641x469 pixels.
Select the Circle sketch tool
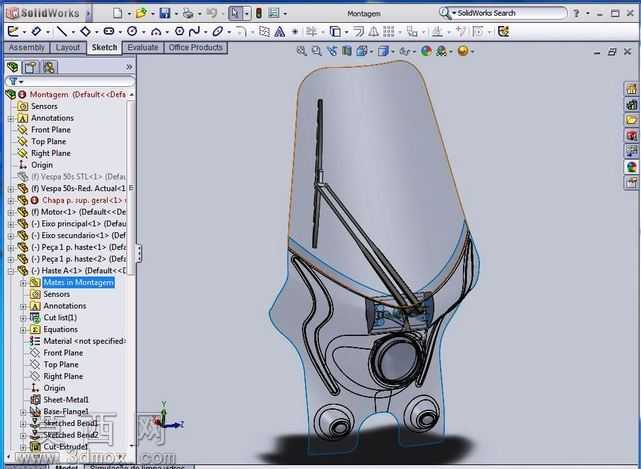[132, 31]
